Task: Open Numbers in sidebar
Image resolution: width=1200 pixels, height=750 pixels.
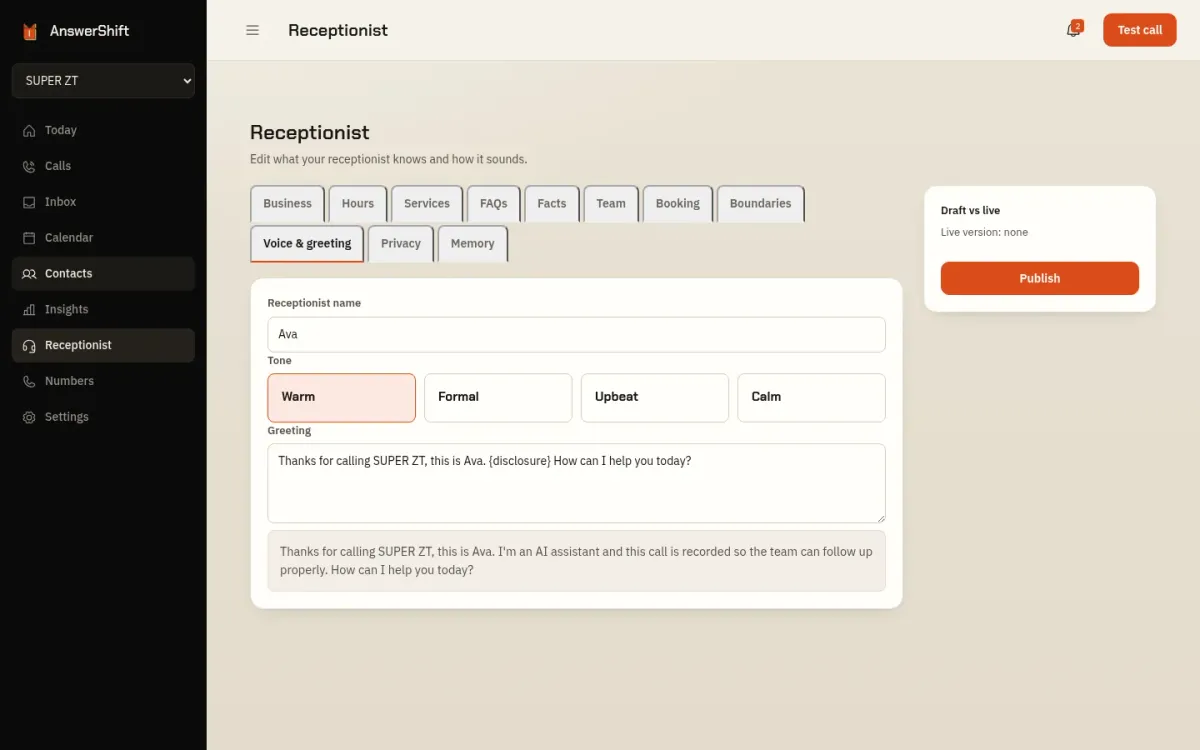Action: (103, 381)
